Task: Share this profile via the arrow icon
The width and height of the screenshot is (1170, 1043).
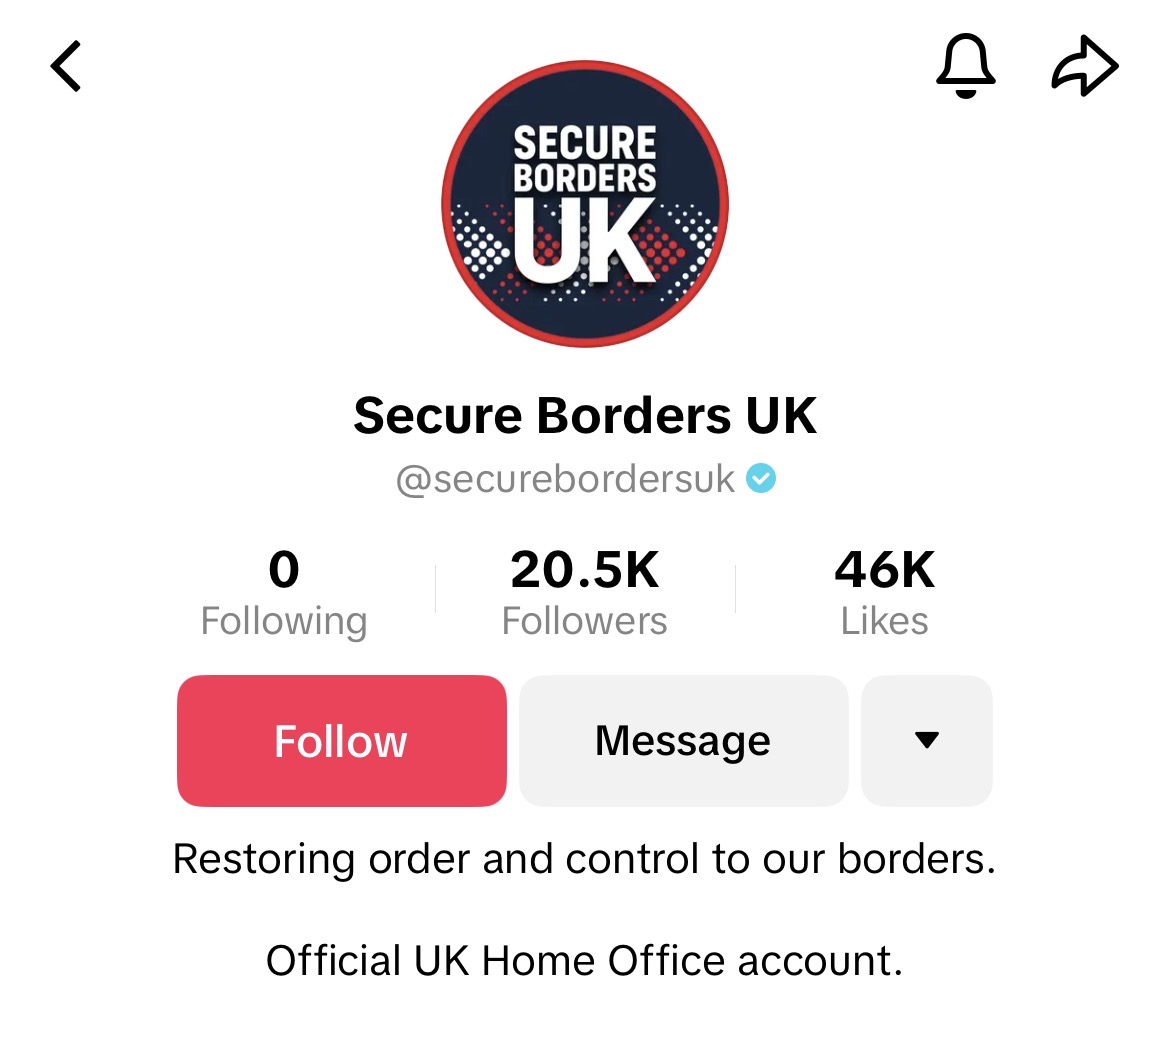Action: (1084, 67)
